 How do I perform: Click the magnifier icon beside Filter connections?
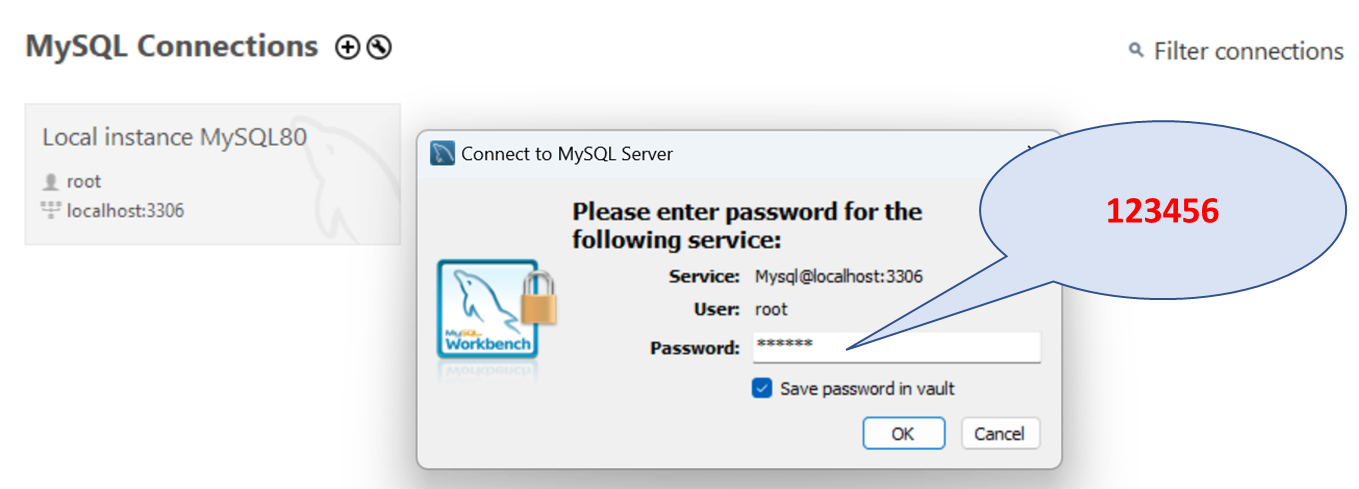pos(1136,50)
